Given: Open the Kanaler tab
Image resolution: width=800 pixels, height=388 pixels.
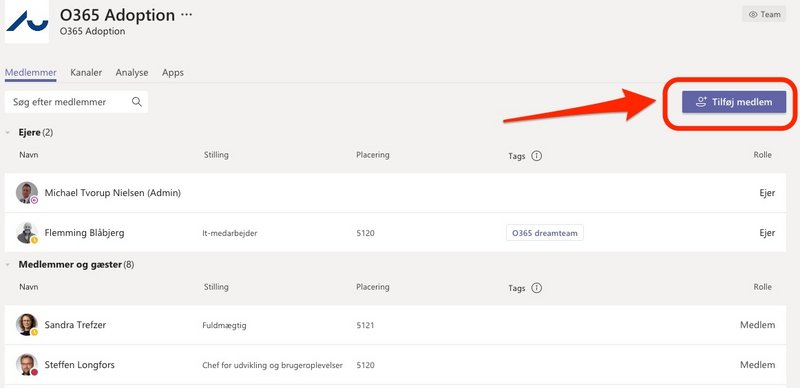Looking at the screenshot, I should tap(86, 72).
